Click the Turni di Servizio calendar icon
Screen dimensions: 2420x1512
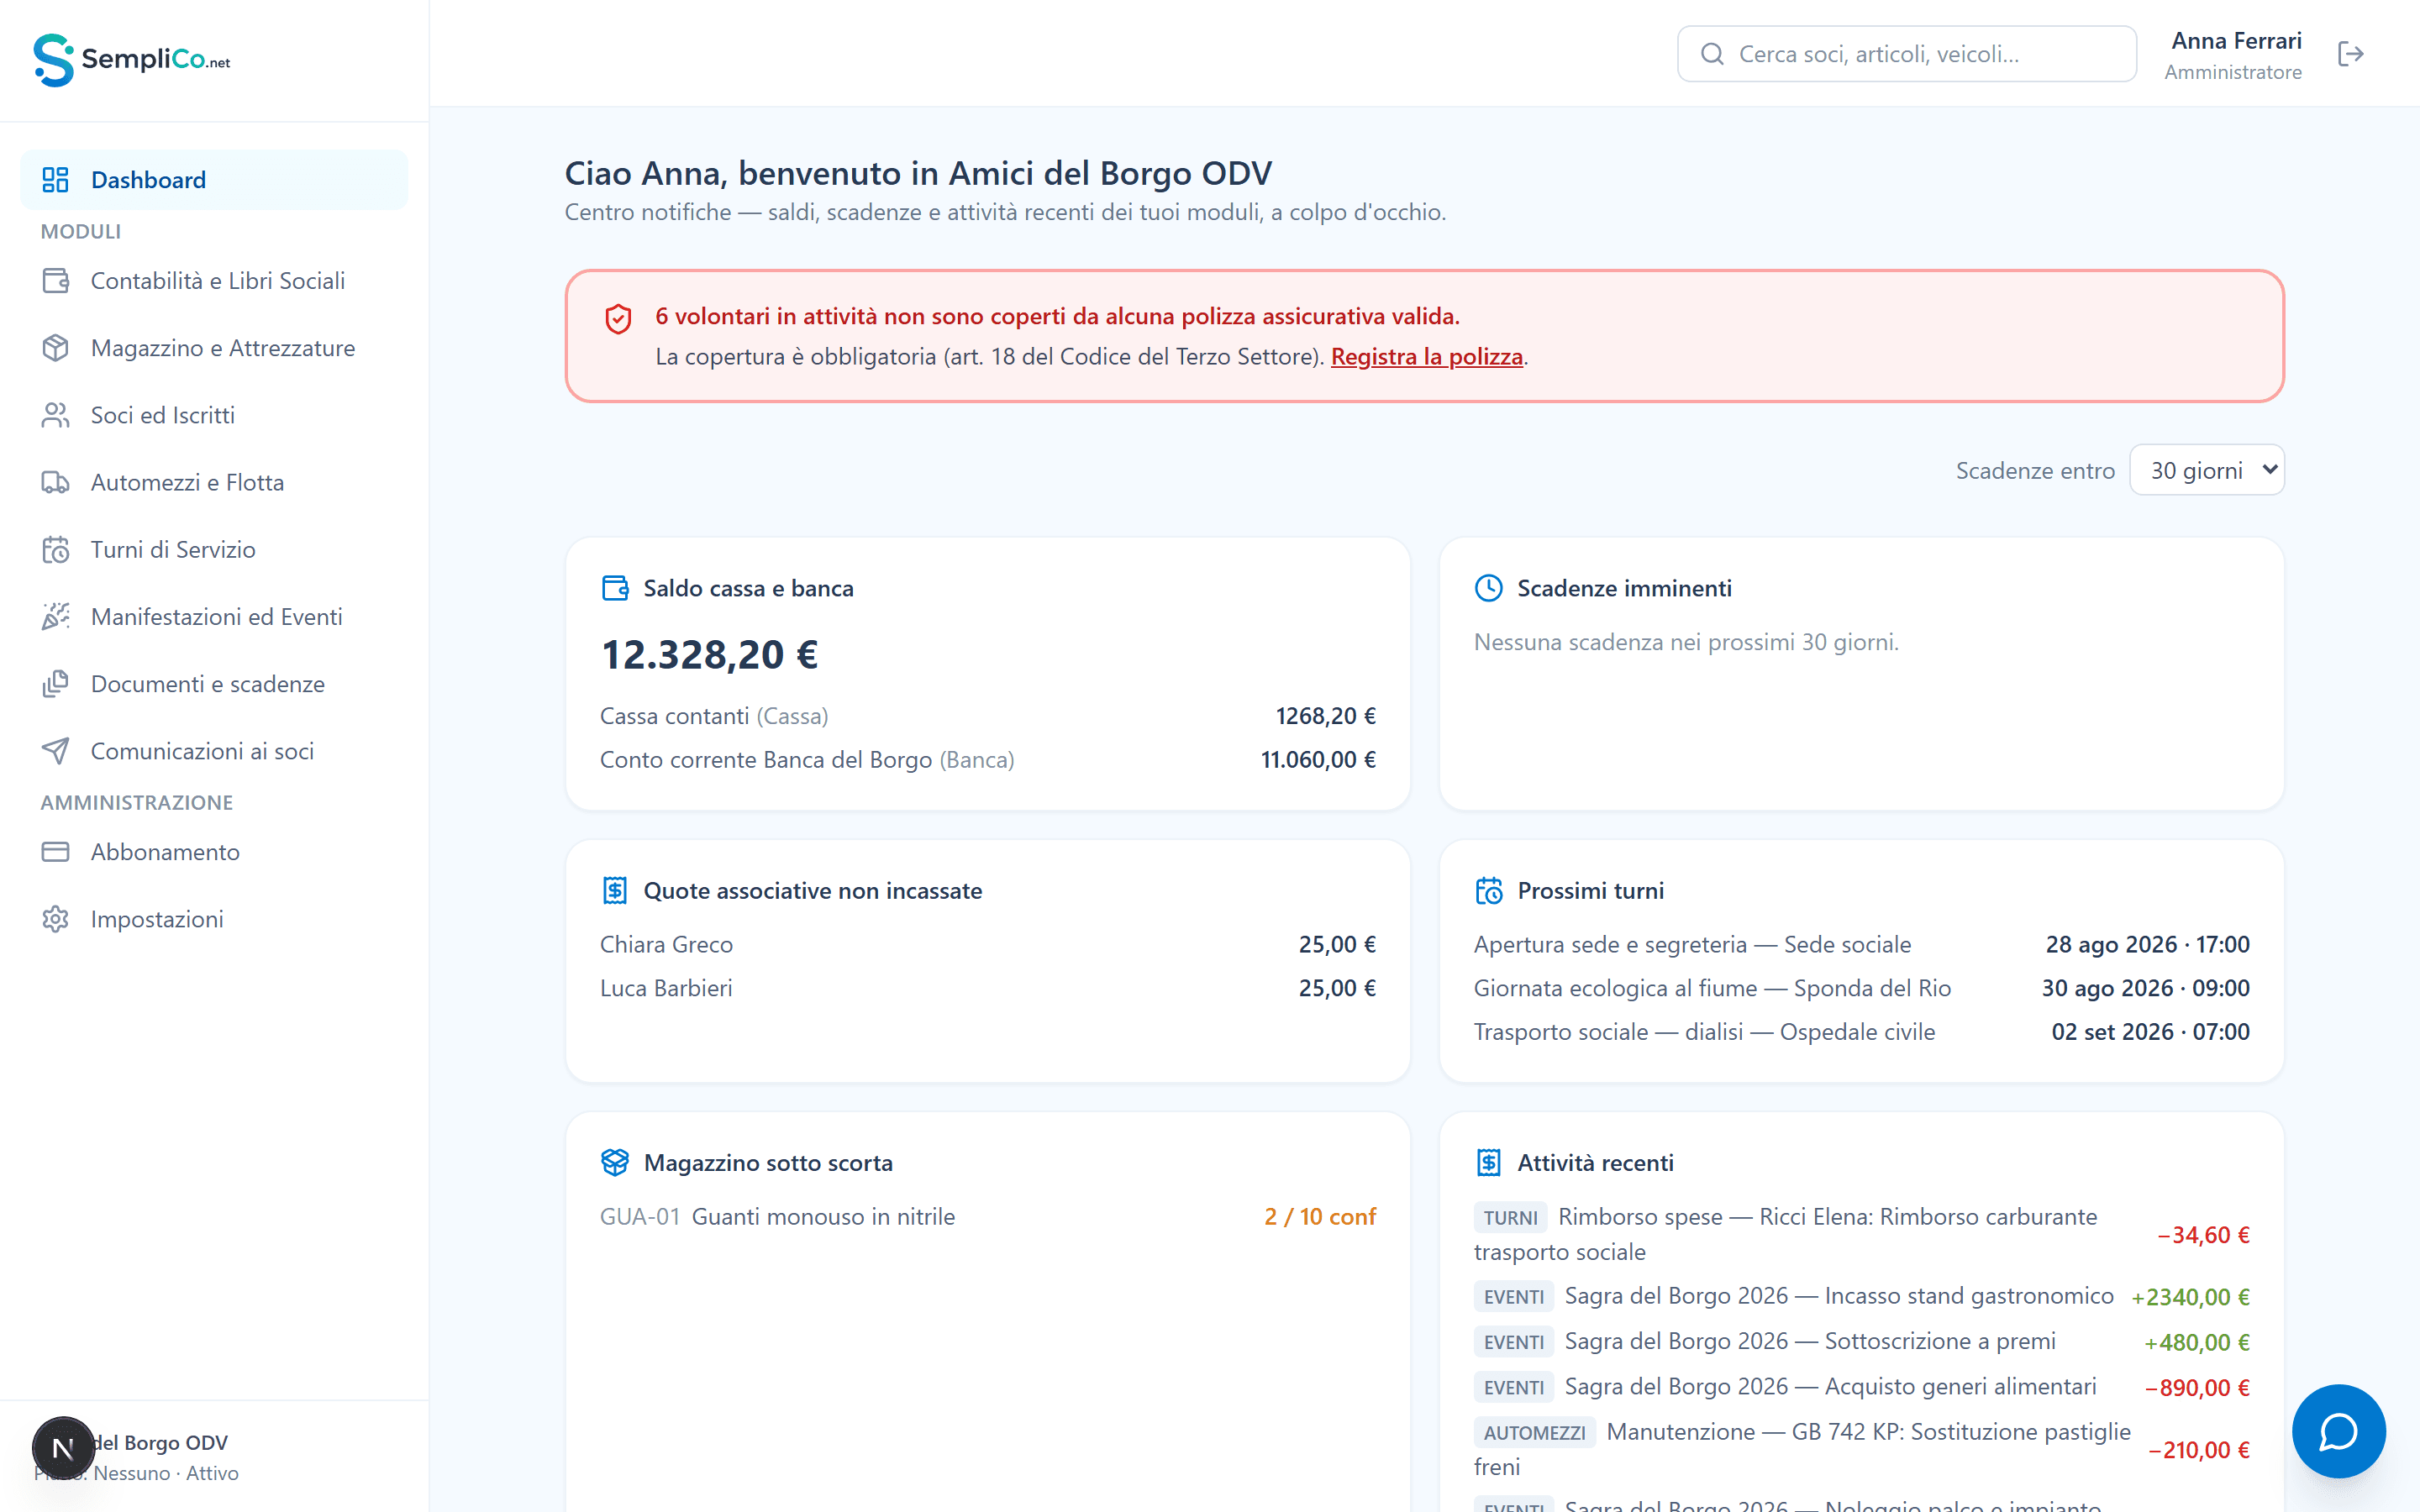55,549
